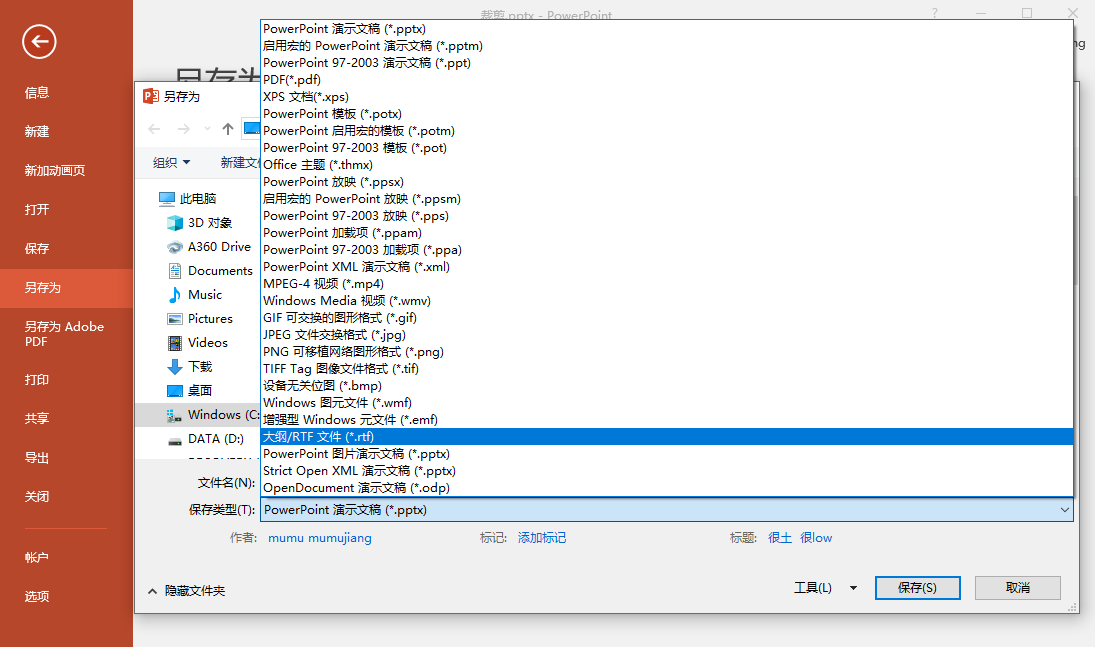
Task: Choose PowerPoint 97-2003 模板 (*.pot)
Action: [666, 147]
